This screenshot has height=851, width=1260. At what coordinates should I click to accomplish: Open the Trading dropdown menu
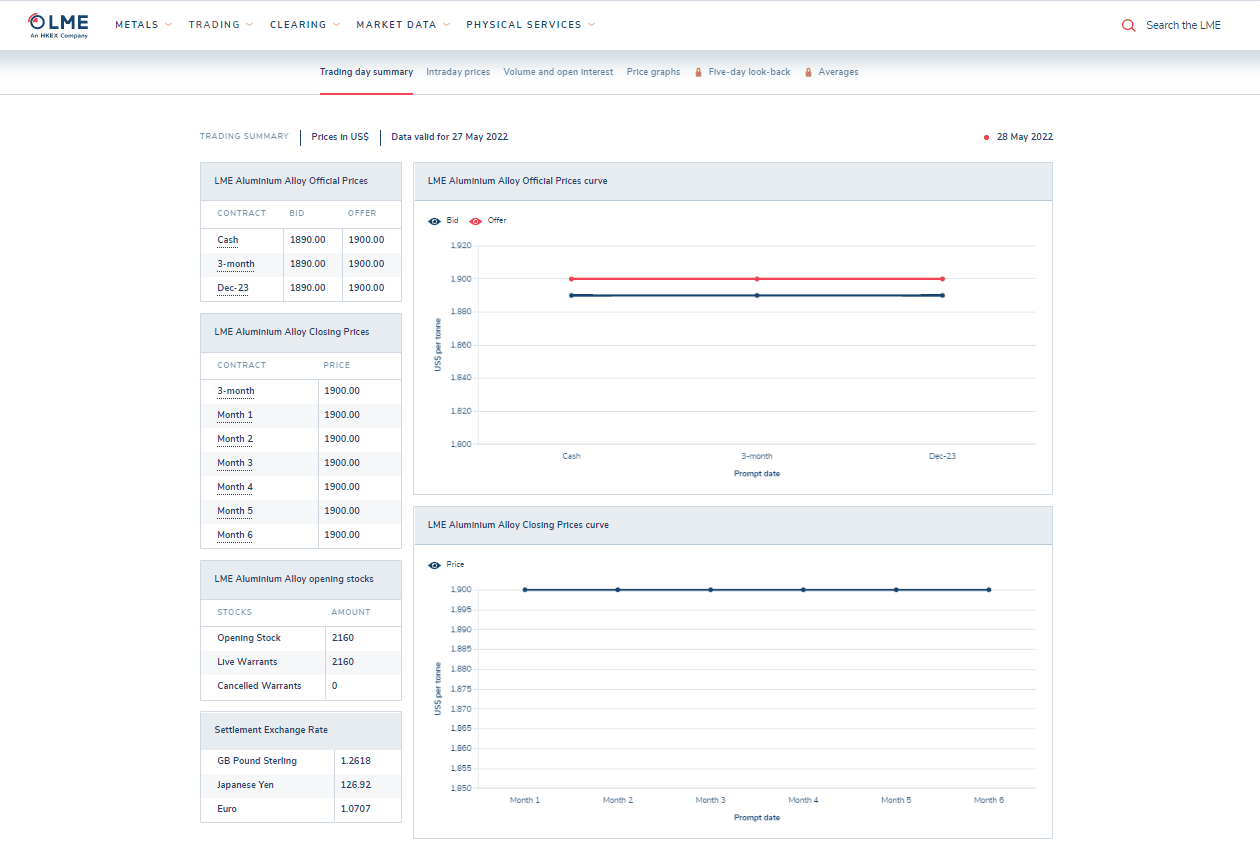[220, 25]
